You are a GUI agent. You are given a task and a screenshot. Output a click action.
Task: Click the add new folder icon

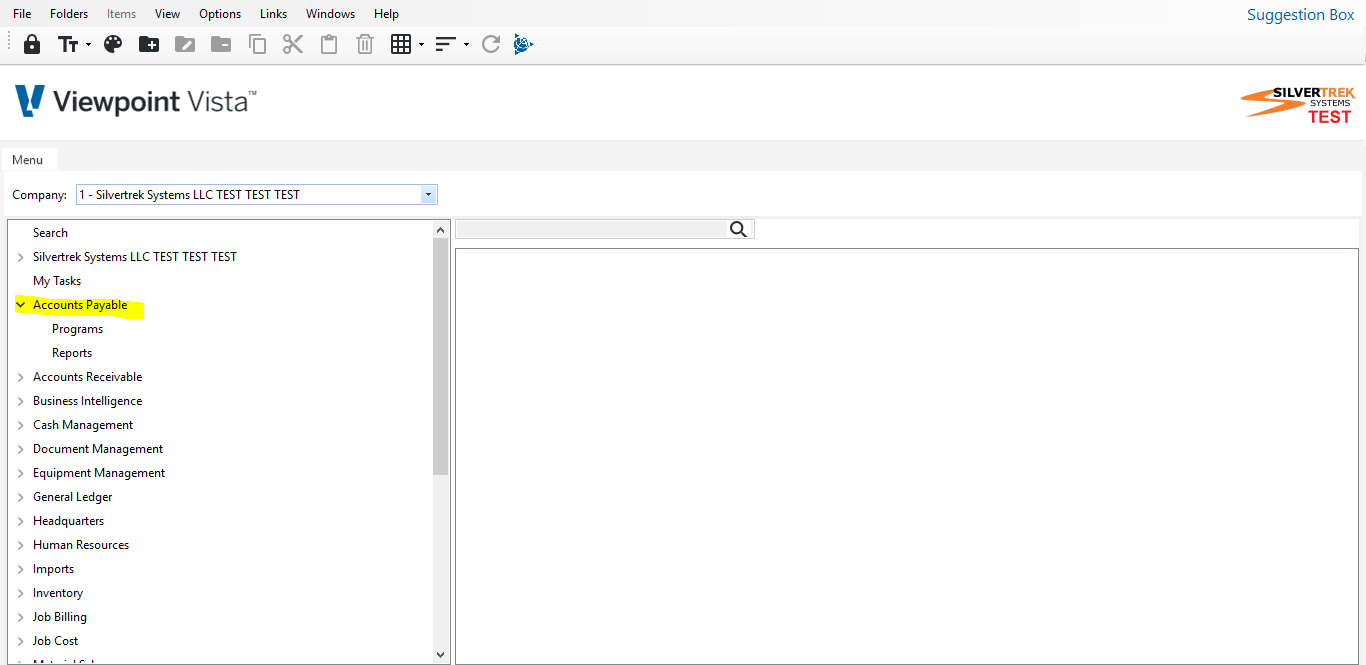149,44
